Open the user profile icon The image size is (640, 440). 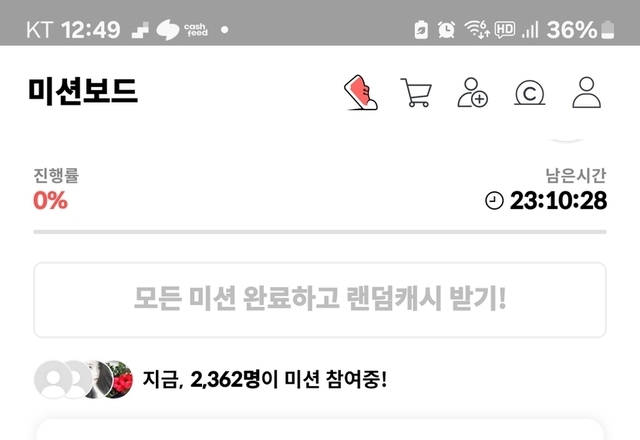[587, 93]
